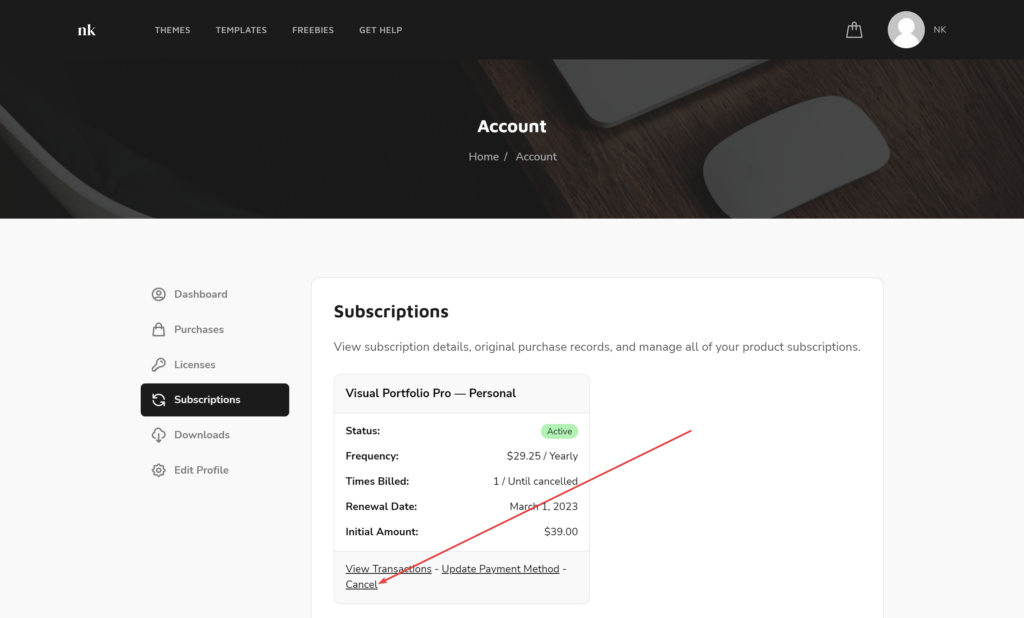
Task: Click the NK username label
Action: (x=940, y=29)
